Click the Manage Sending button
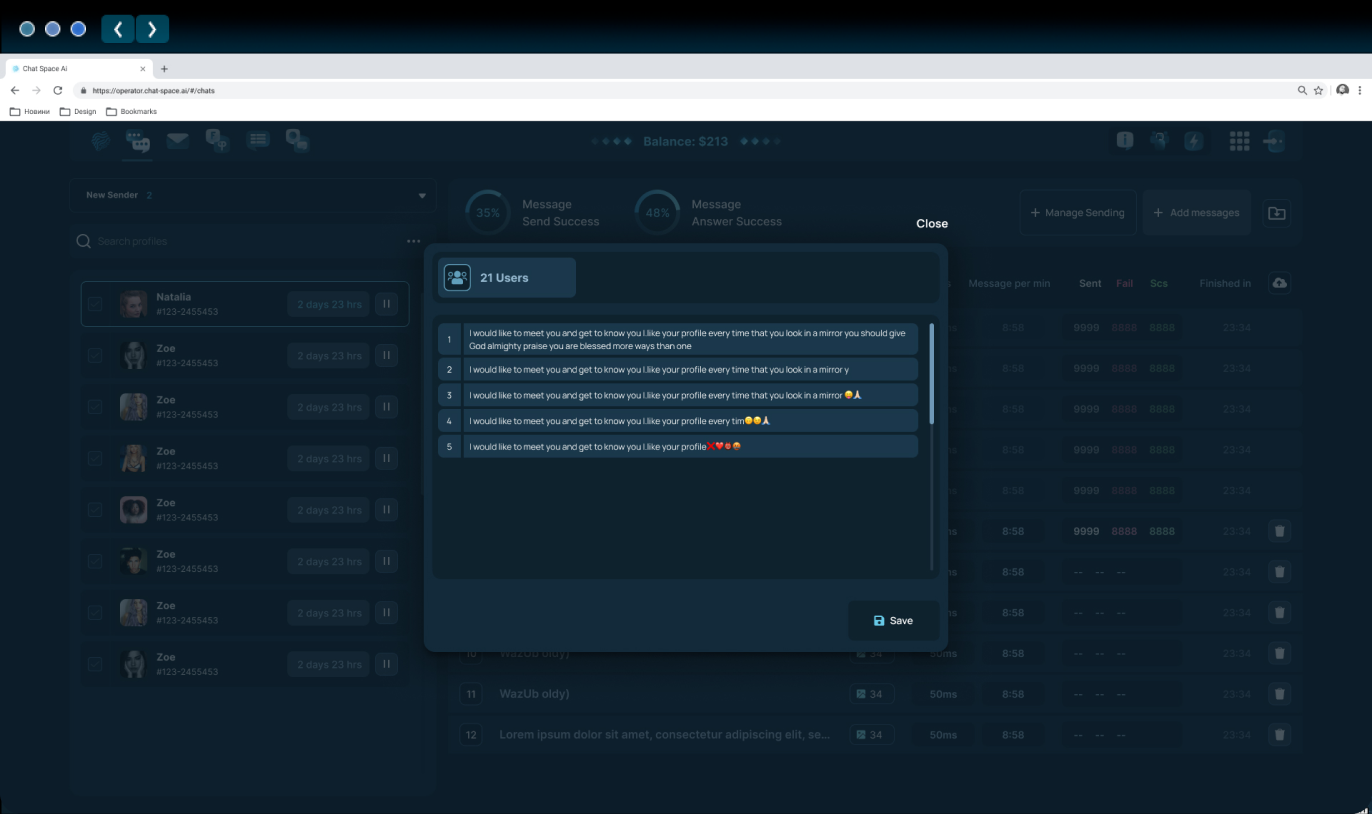 coord(1077,213)
